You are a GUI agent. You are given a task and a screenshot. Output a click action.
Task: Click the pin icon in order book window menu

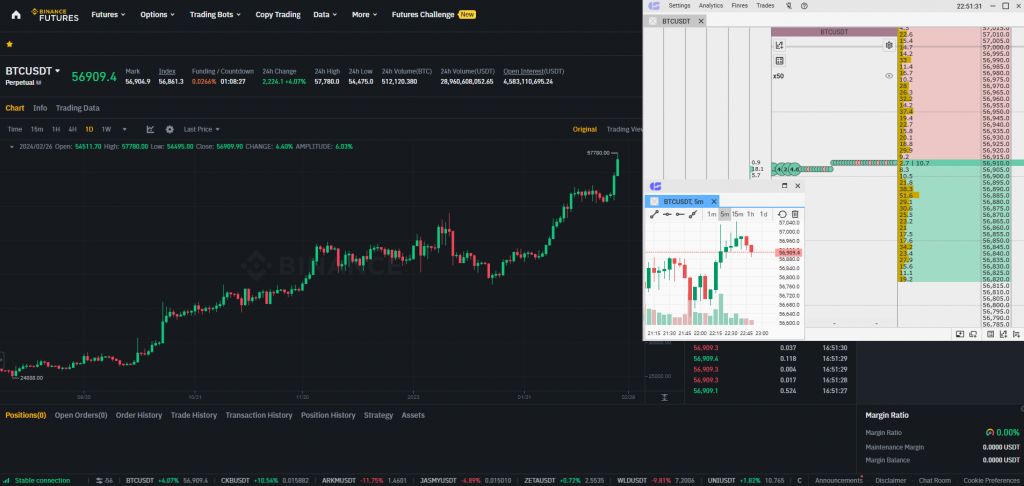click(x=788, y=6)
